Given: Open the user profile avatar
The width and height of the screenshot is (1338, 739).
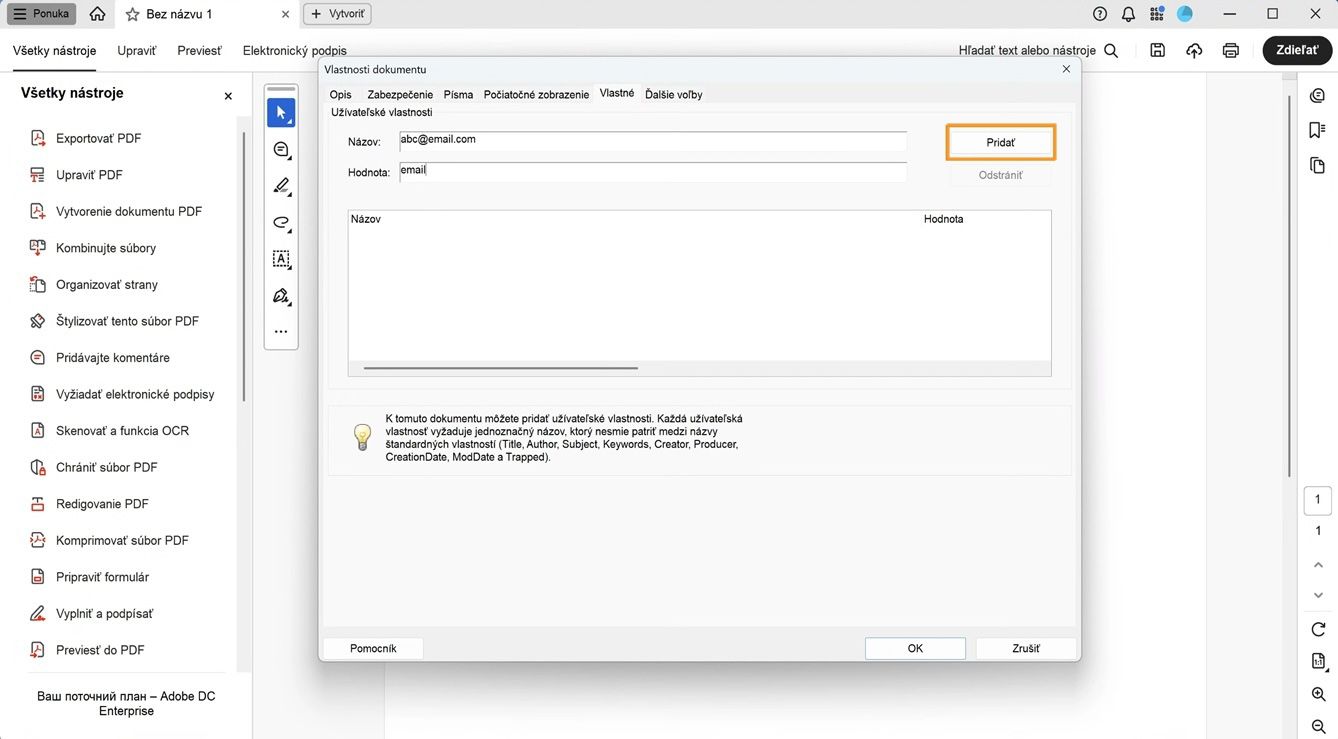Looking at the screenshot, I should pyautogui.click(x=1185, y=14).
